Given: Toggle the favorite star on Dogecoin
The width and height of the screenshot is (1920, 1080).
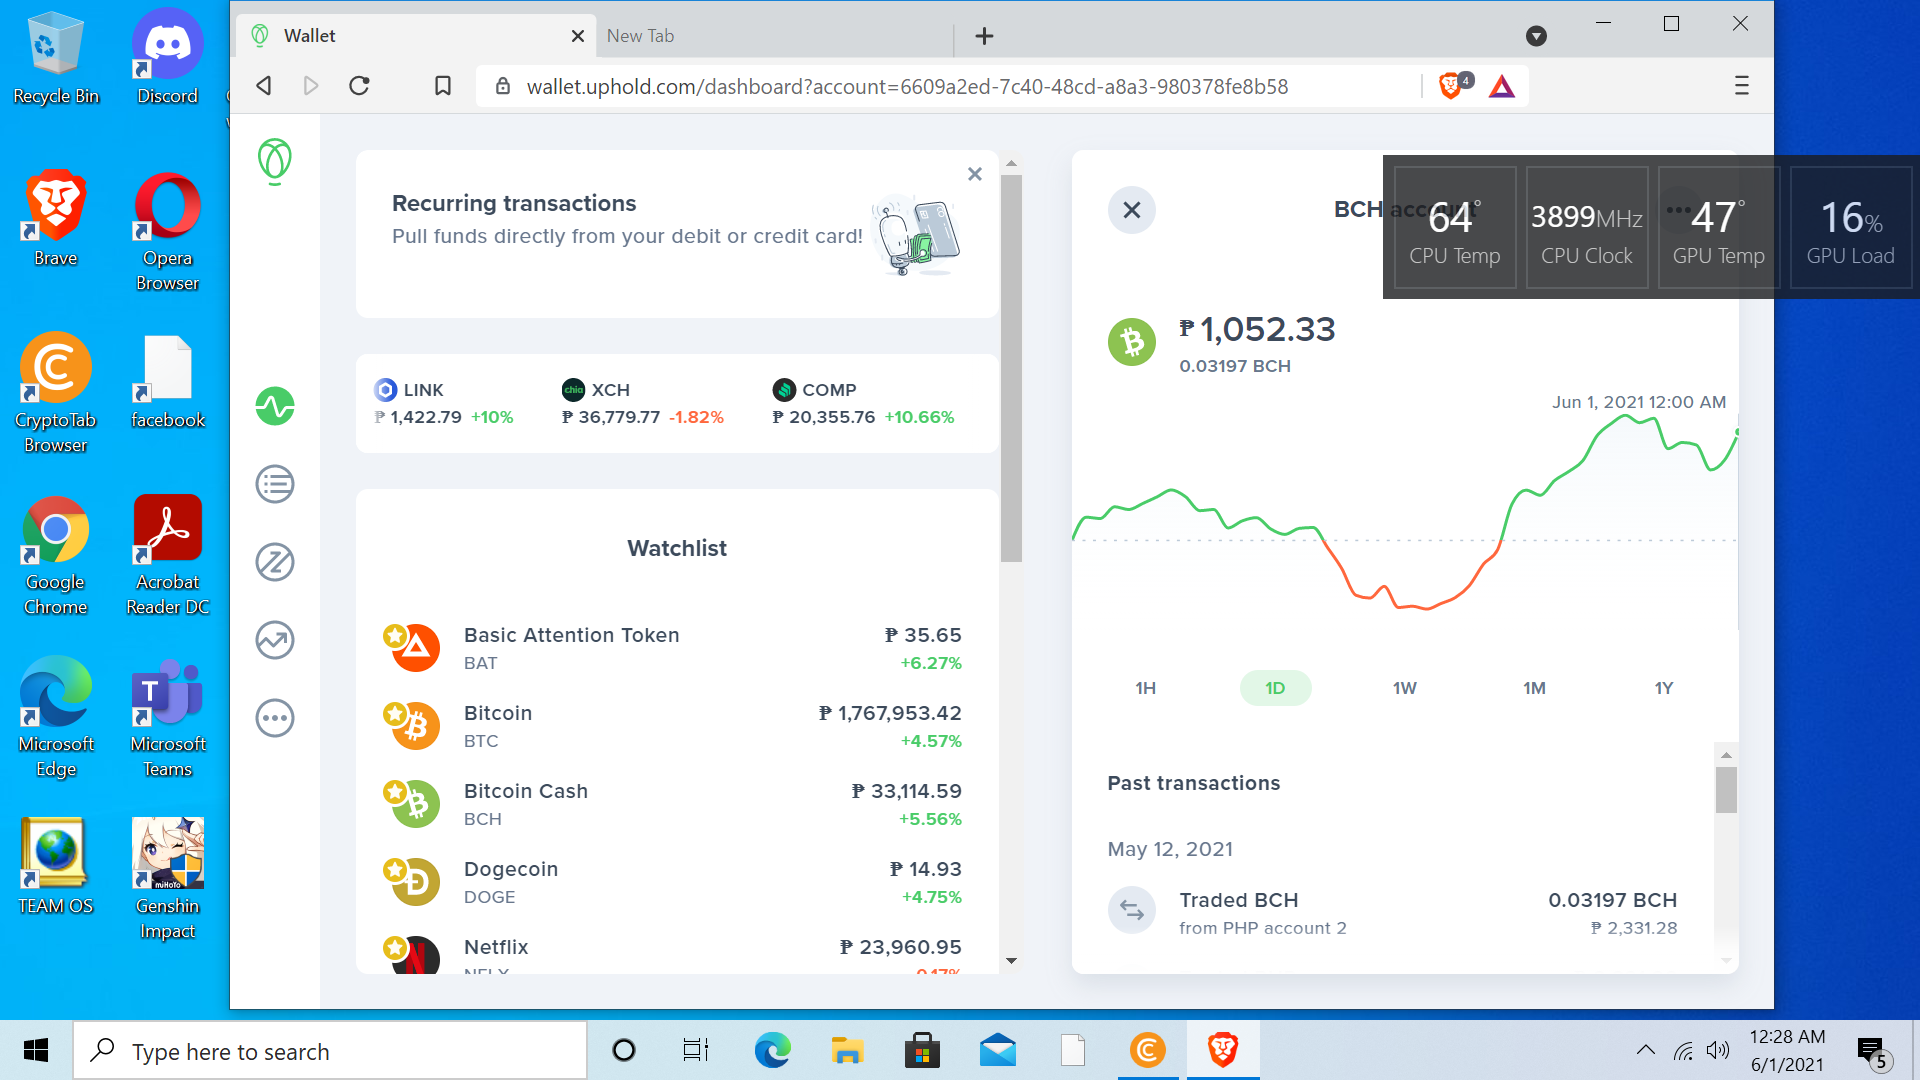Looking at the screenshot, I should pos(395,870).
